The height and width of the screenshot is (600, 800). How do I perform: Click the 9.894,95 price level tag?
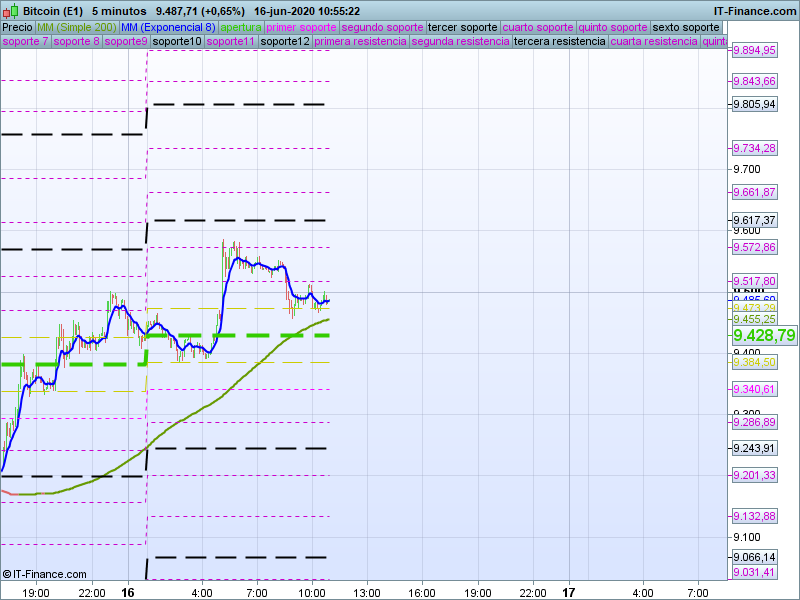point(754,50)
